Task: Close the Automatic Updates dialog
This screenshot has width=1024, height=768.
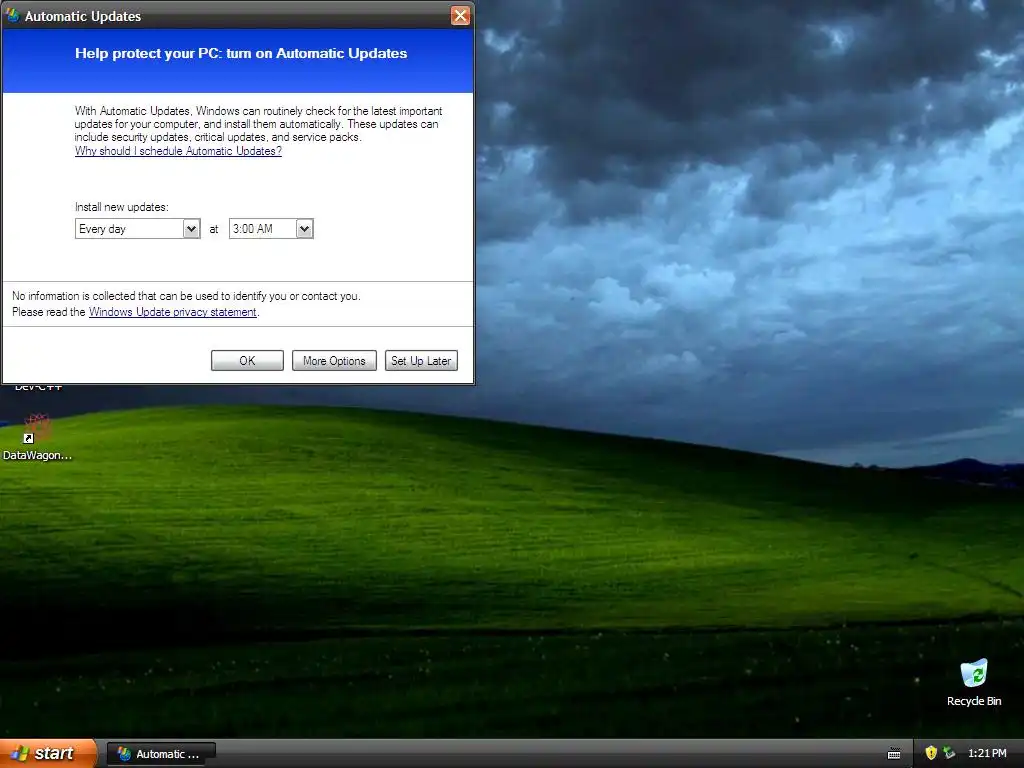Action: tap(460, 16)
